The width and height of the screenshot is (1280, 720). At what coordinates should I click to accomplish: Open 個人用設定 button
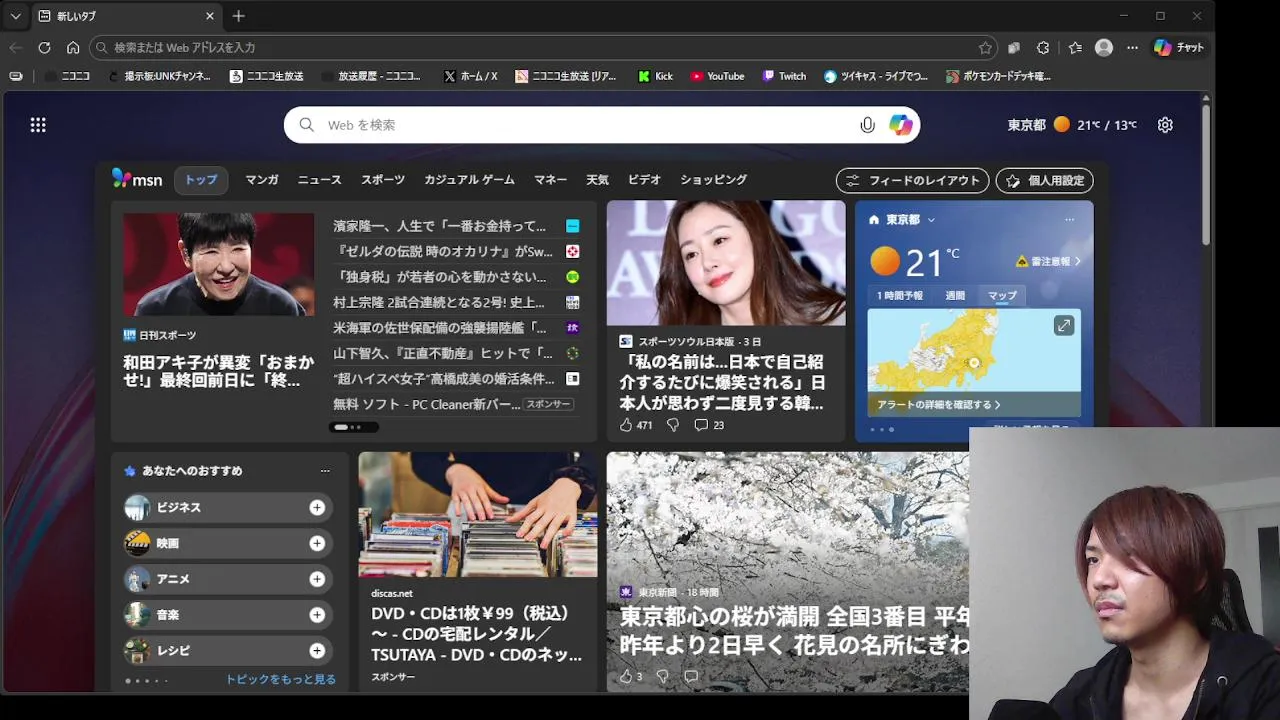1044,181
